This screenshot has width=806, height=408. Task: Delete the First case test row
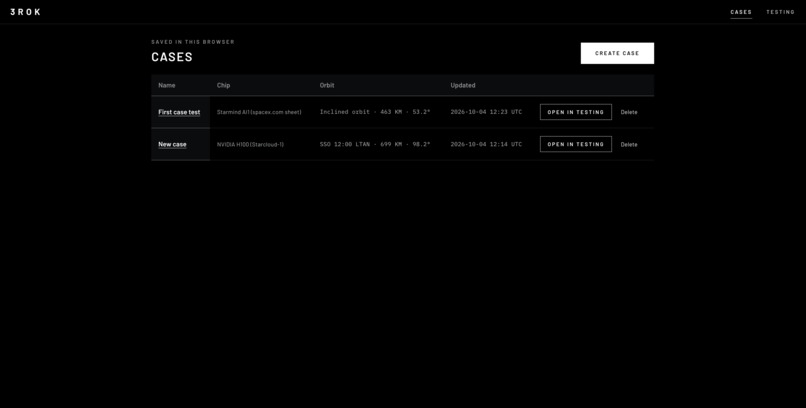click(x=629, y=112)
